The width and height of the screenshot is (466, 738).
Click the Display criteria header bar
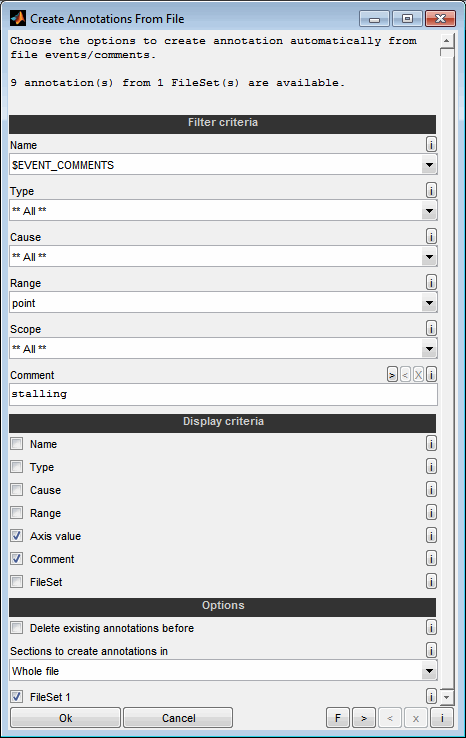223,422
